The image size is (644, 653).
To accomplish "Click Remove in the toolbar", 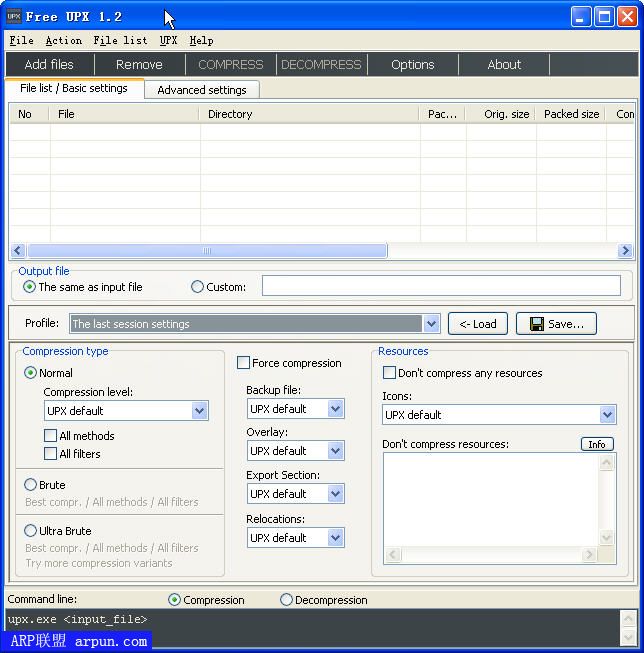I will 139,65.
